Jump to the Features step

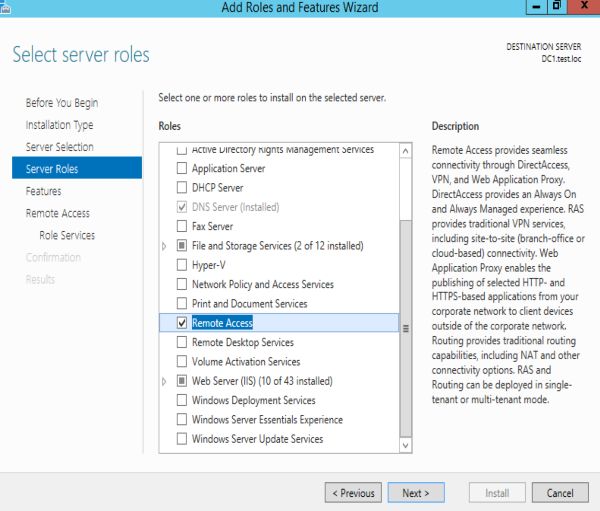pos(43,191)
